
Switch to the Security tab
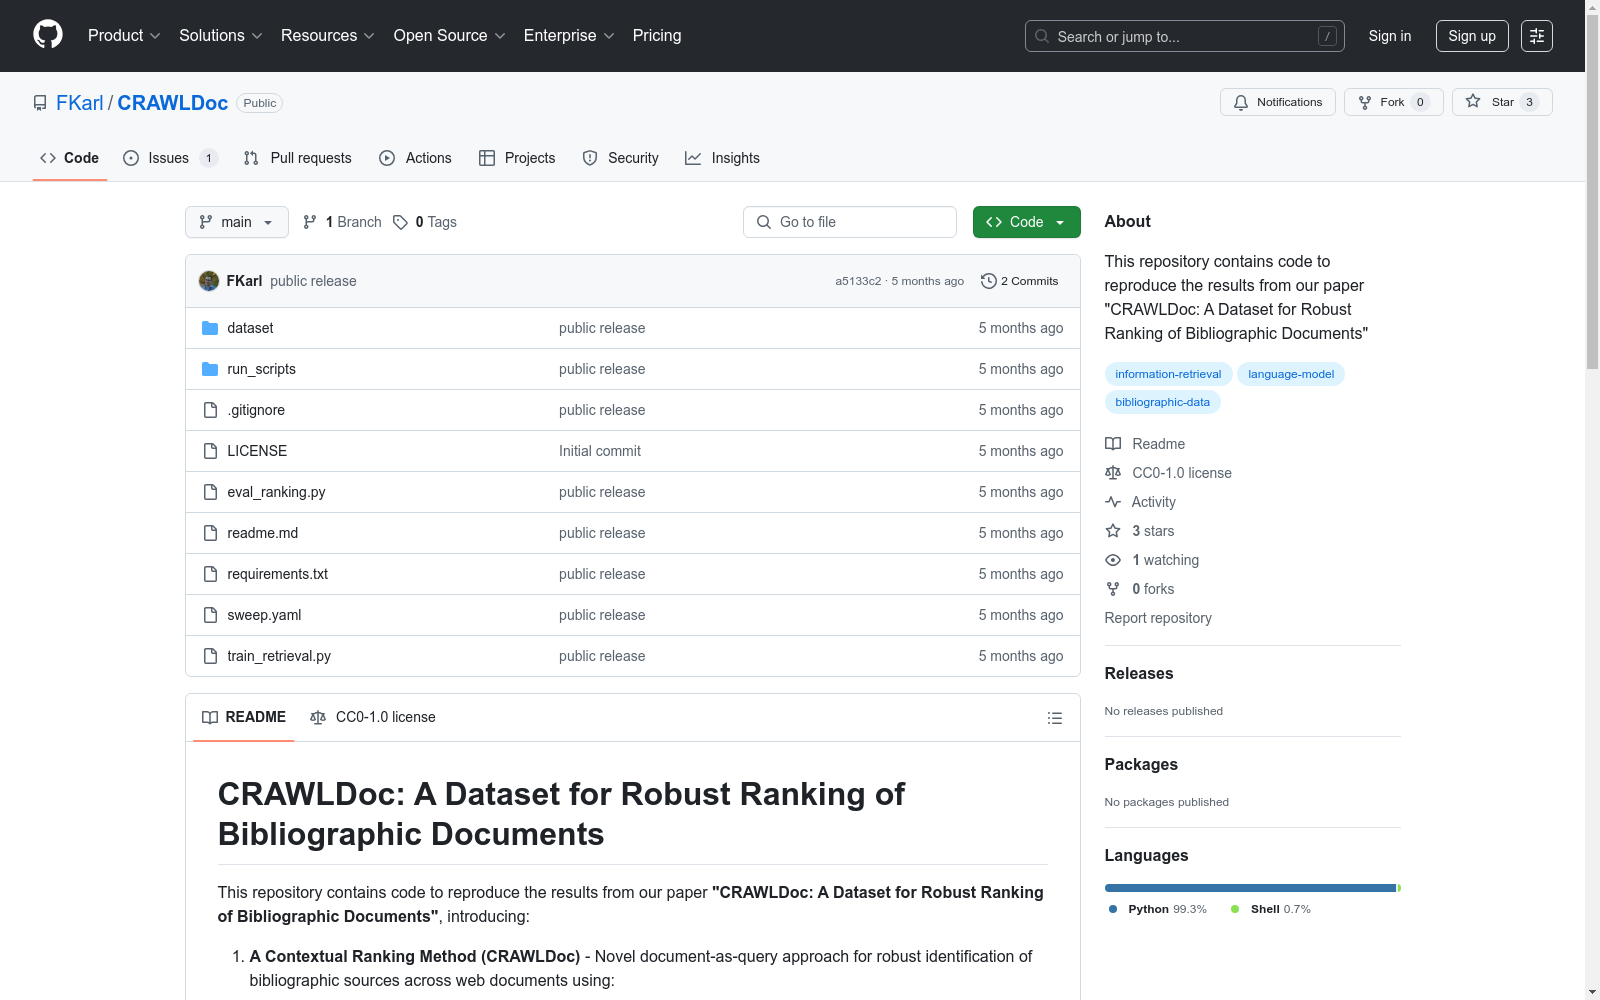coord(620,158)
